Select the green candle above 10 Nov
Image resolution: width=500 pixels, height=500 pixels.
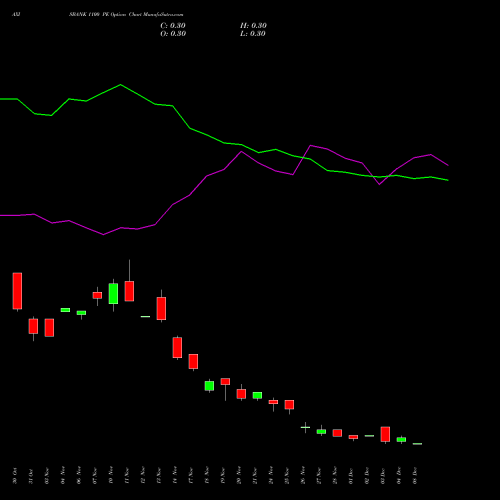pos(113,294)
